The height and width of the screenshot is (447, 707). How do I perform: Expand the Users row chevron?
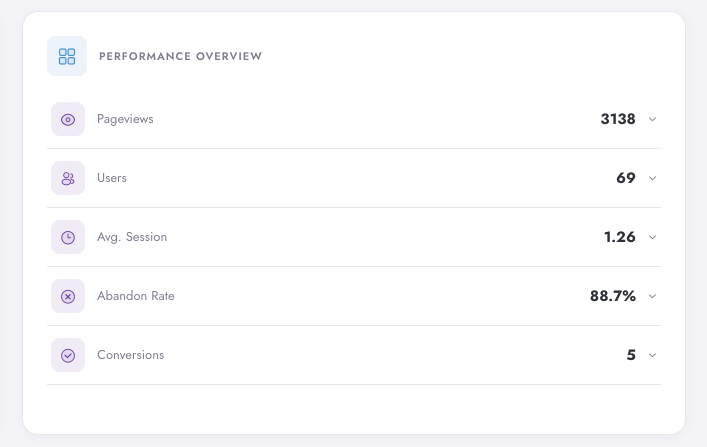tap(652, 178)
